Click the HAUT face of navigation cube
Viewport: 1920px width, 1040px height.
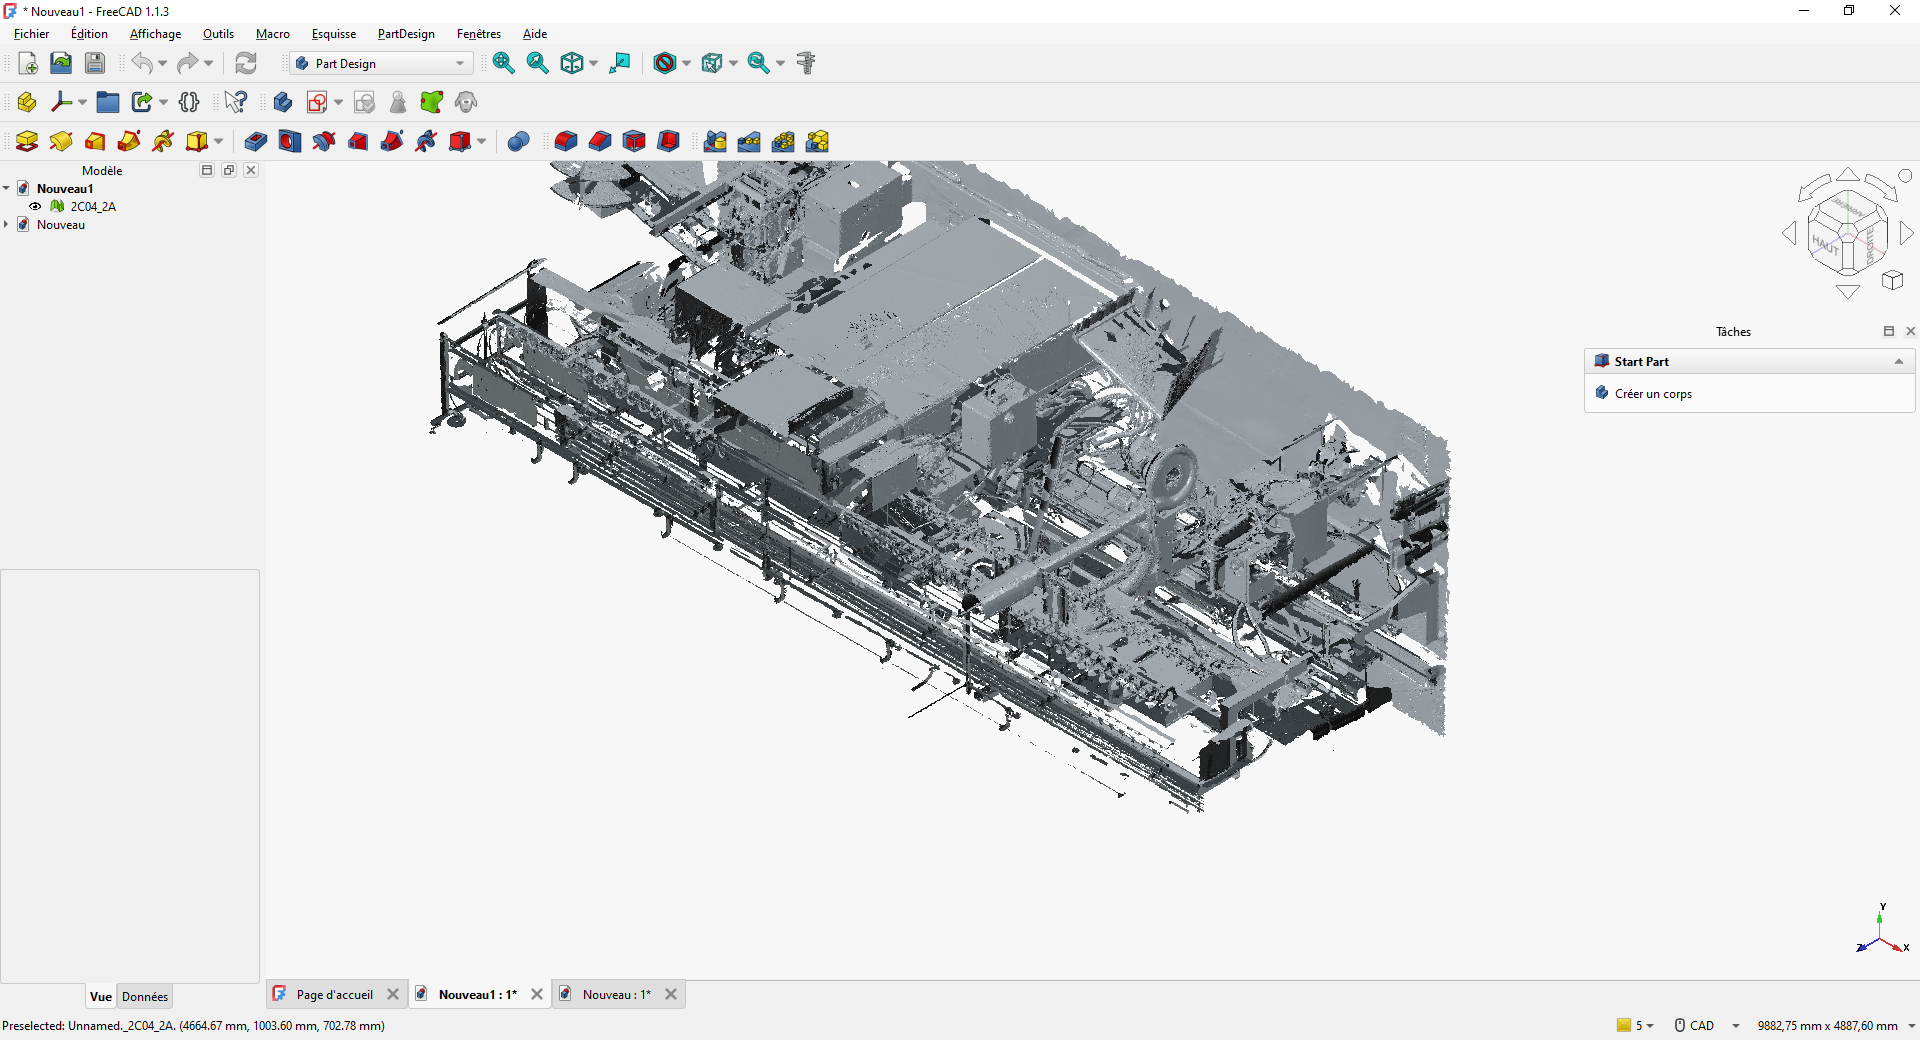point(1825,244)
